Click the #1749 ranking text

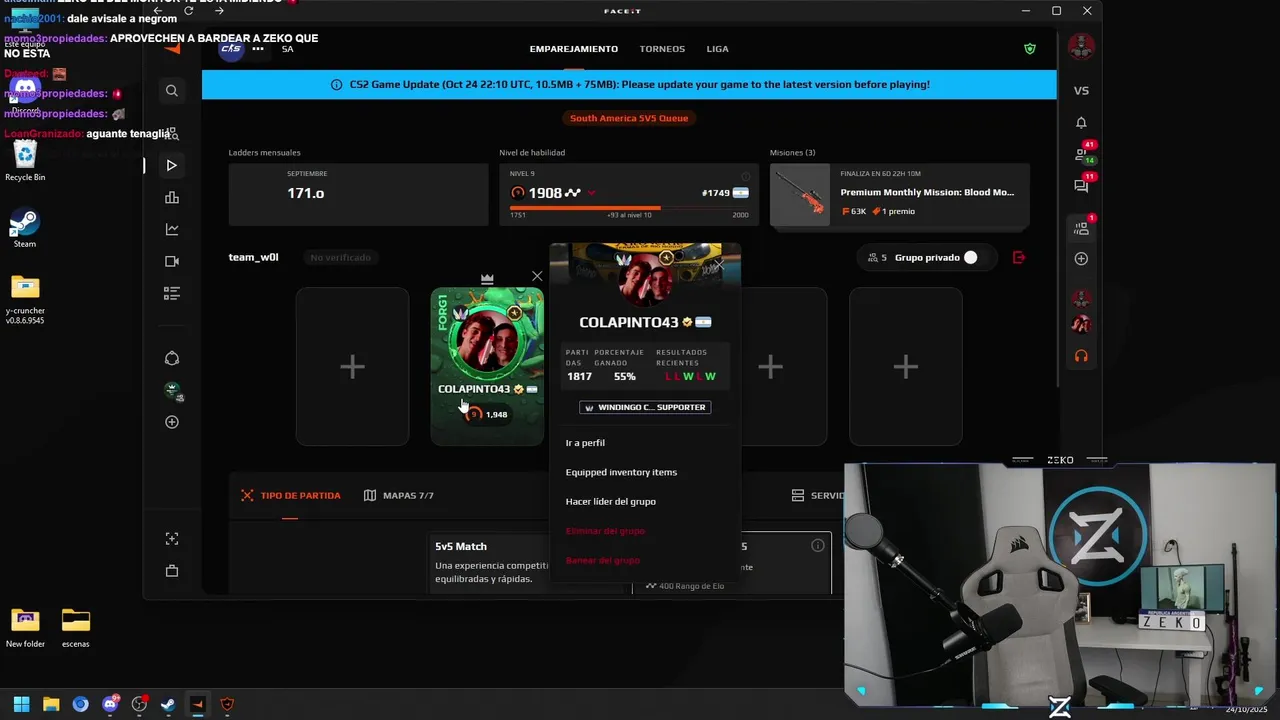(x=716, y=193)
